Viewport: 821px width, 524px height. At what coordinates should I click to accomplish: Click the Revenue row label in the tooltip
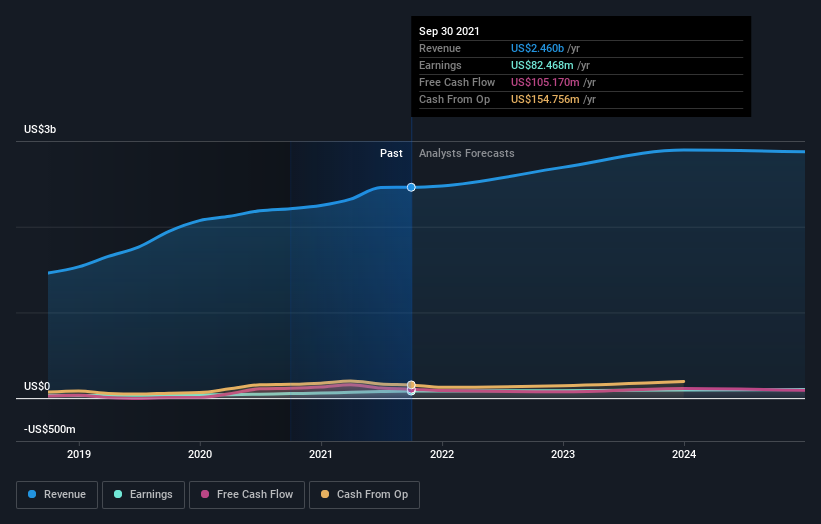(x=440, y=48)
